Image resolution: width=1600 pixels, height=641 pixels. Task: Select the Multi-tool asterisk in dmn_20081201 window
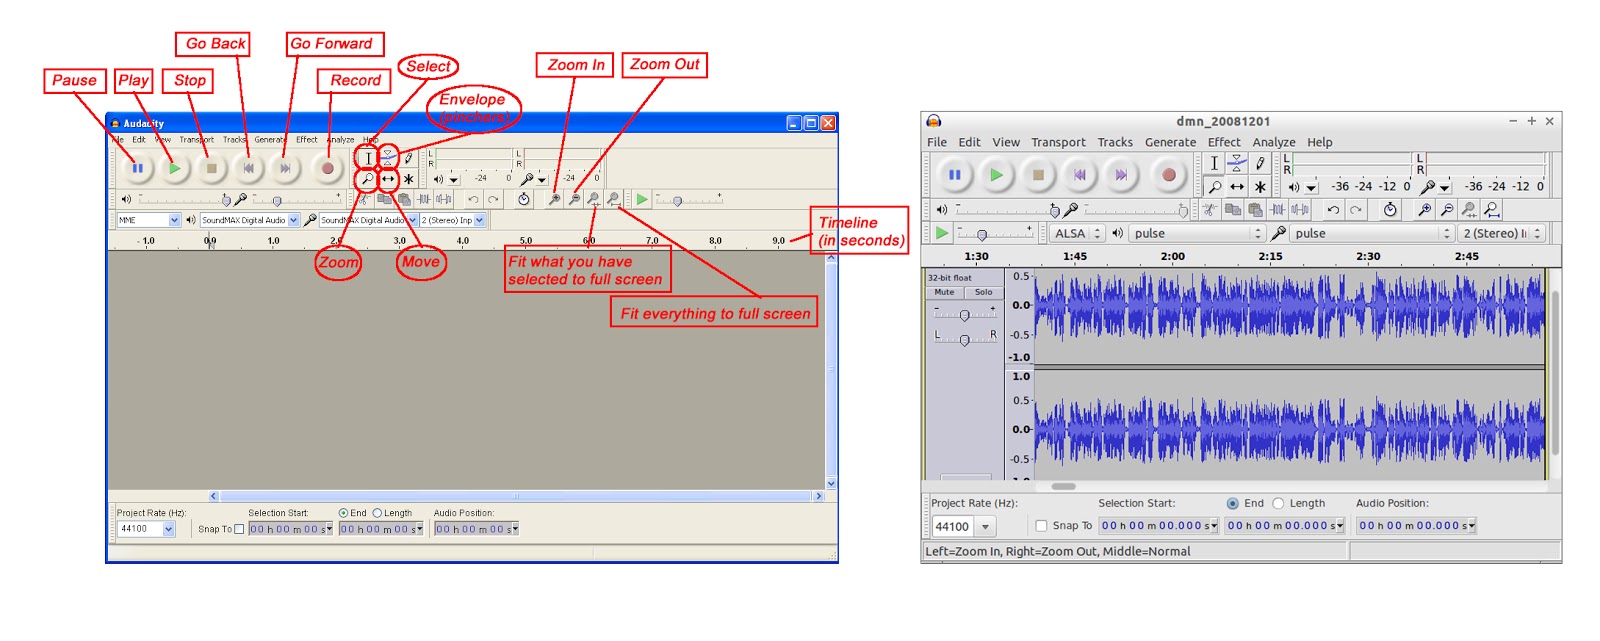point(1260,187)
